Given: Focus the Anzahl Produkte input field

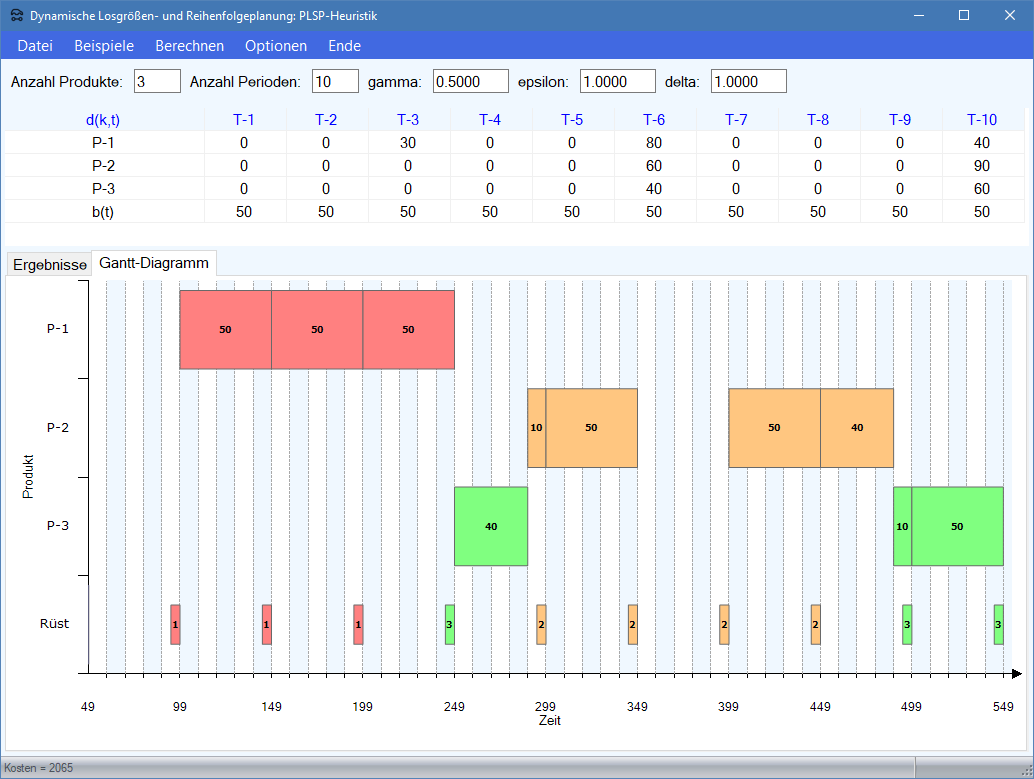Looking at the screenshot, I should [x=156, y=81].
